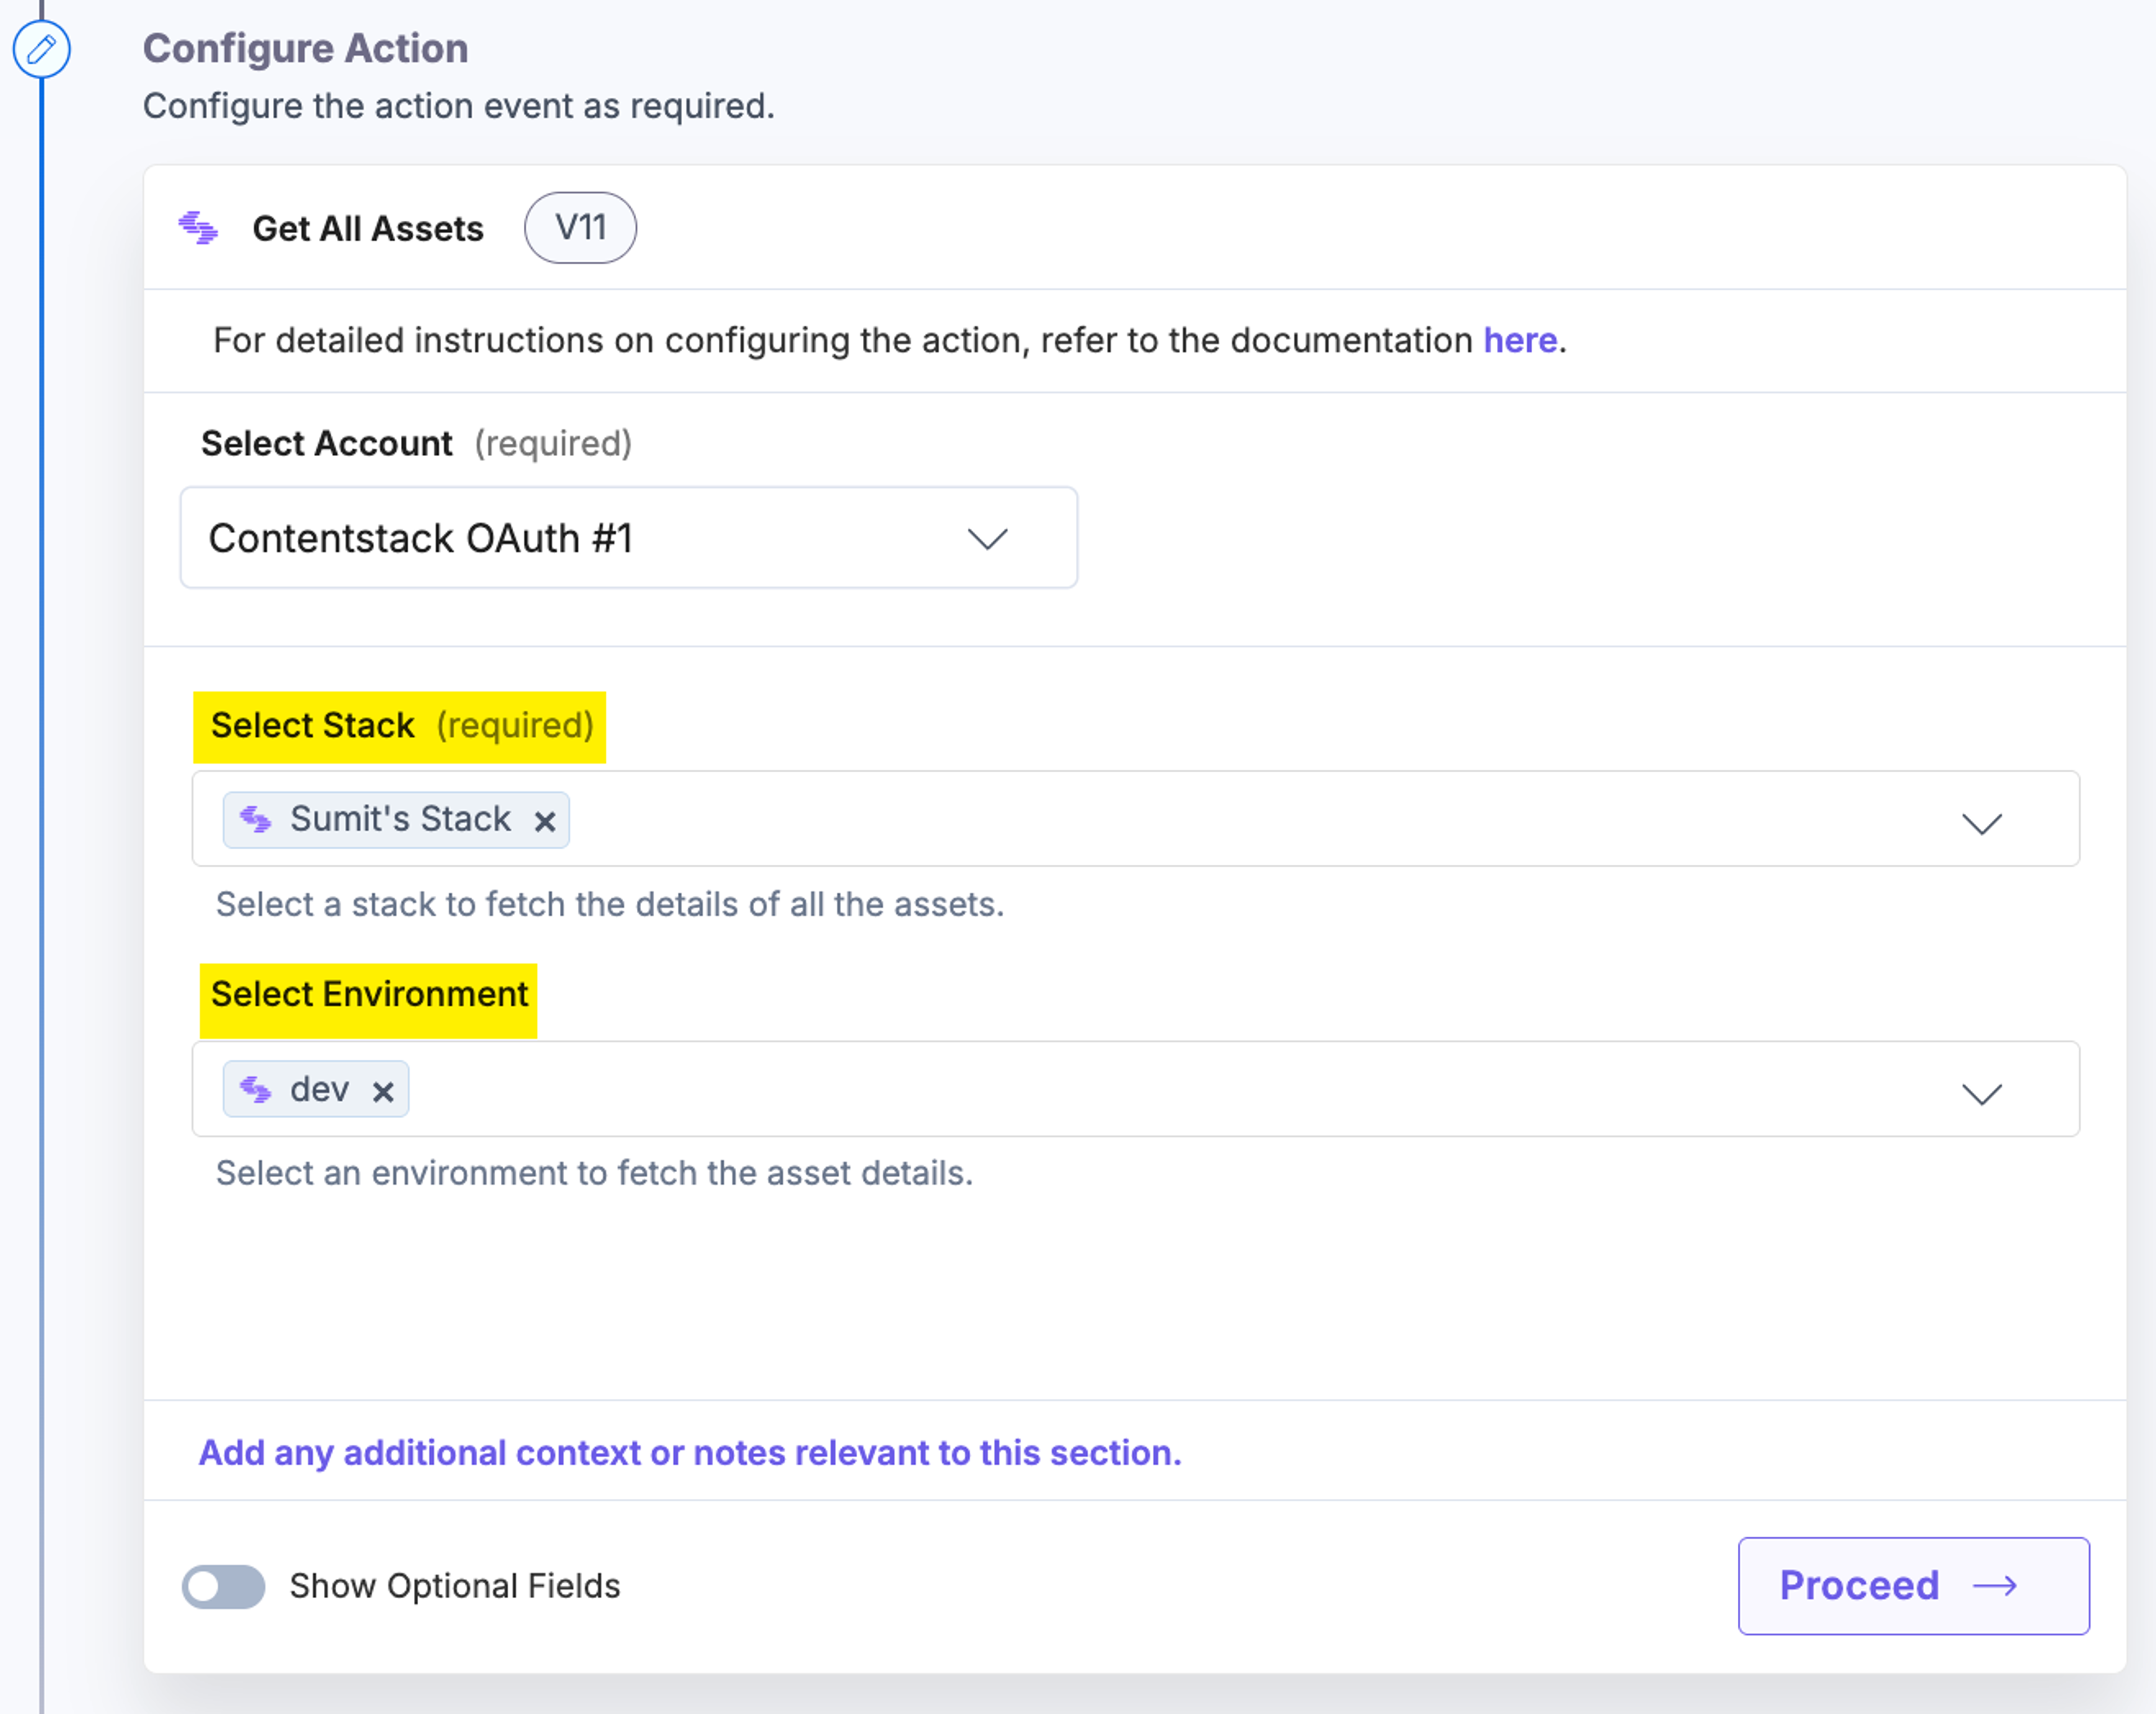Open the Select Account dropdown chevron
This screenshot has width=2156, height=1714.
pos(987,539)
